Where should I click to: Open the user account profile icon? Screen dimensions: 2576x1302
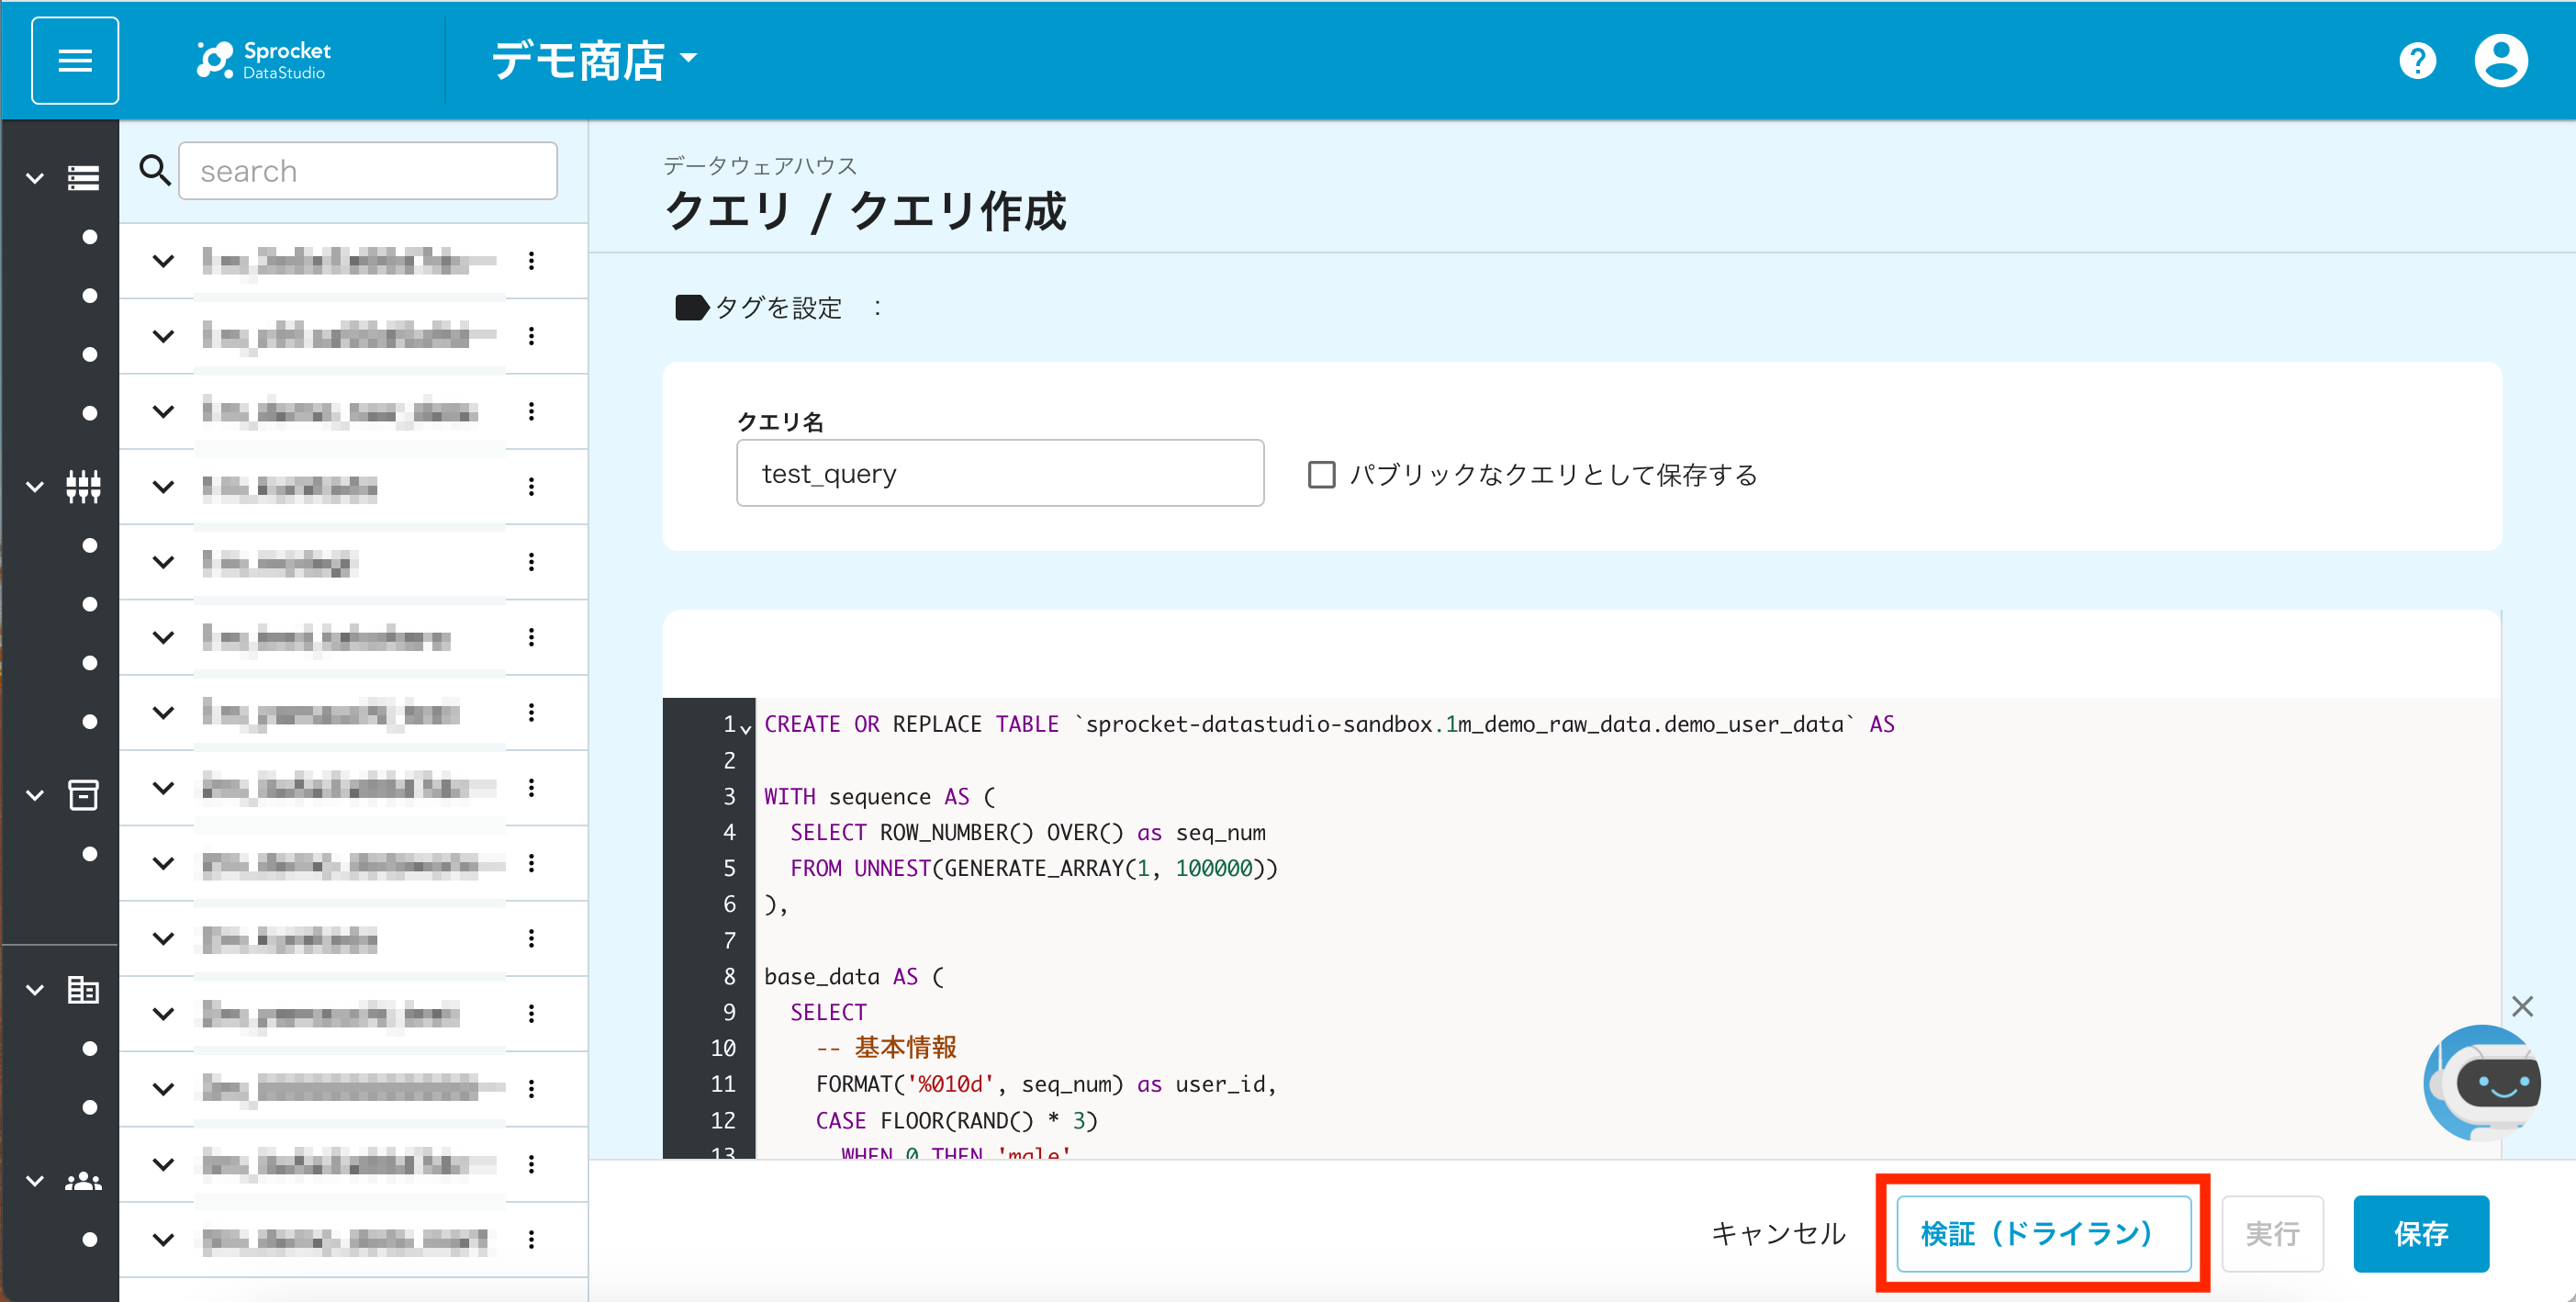click(x=2500, y=61)
